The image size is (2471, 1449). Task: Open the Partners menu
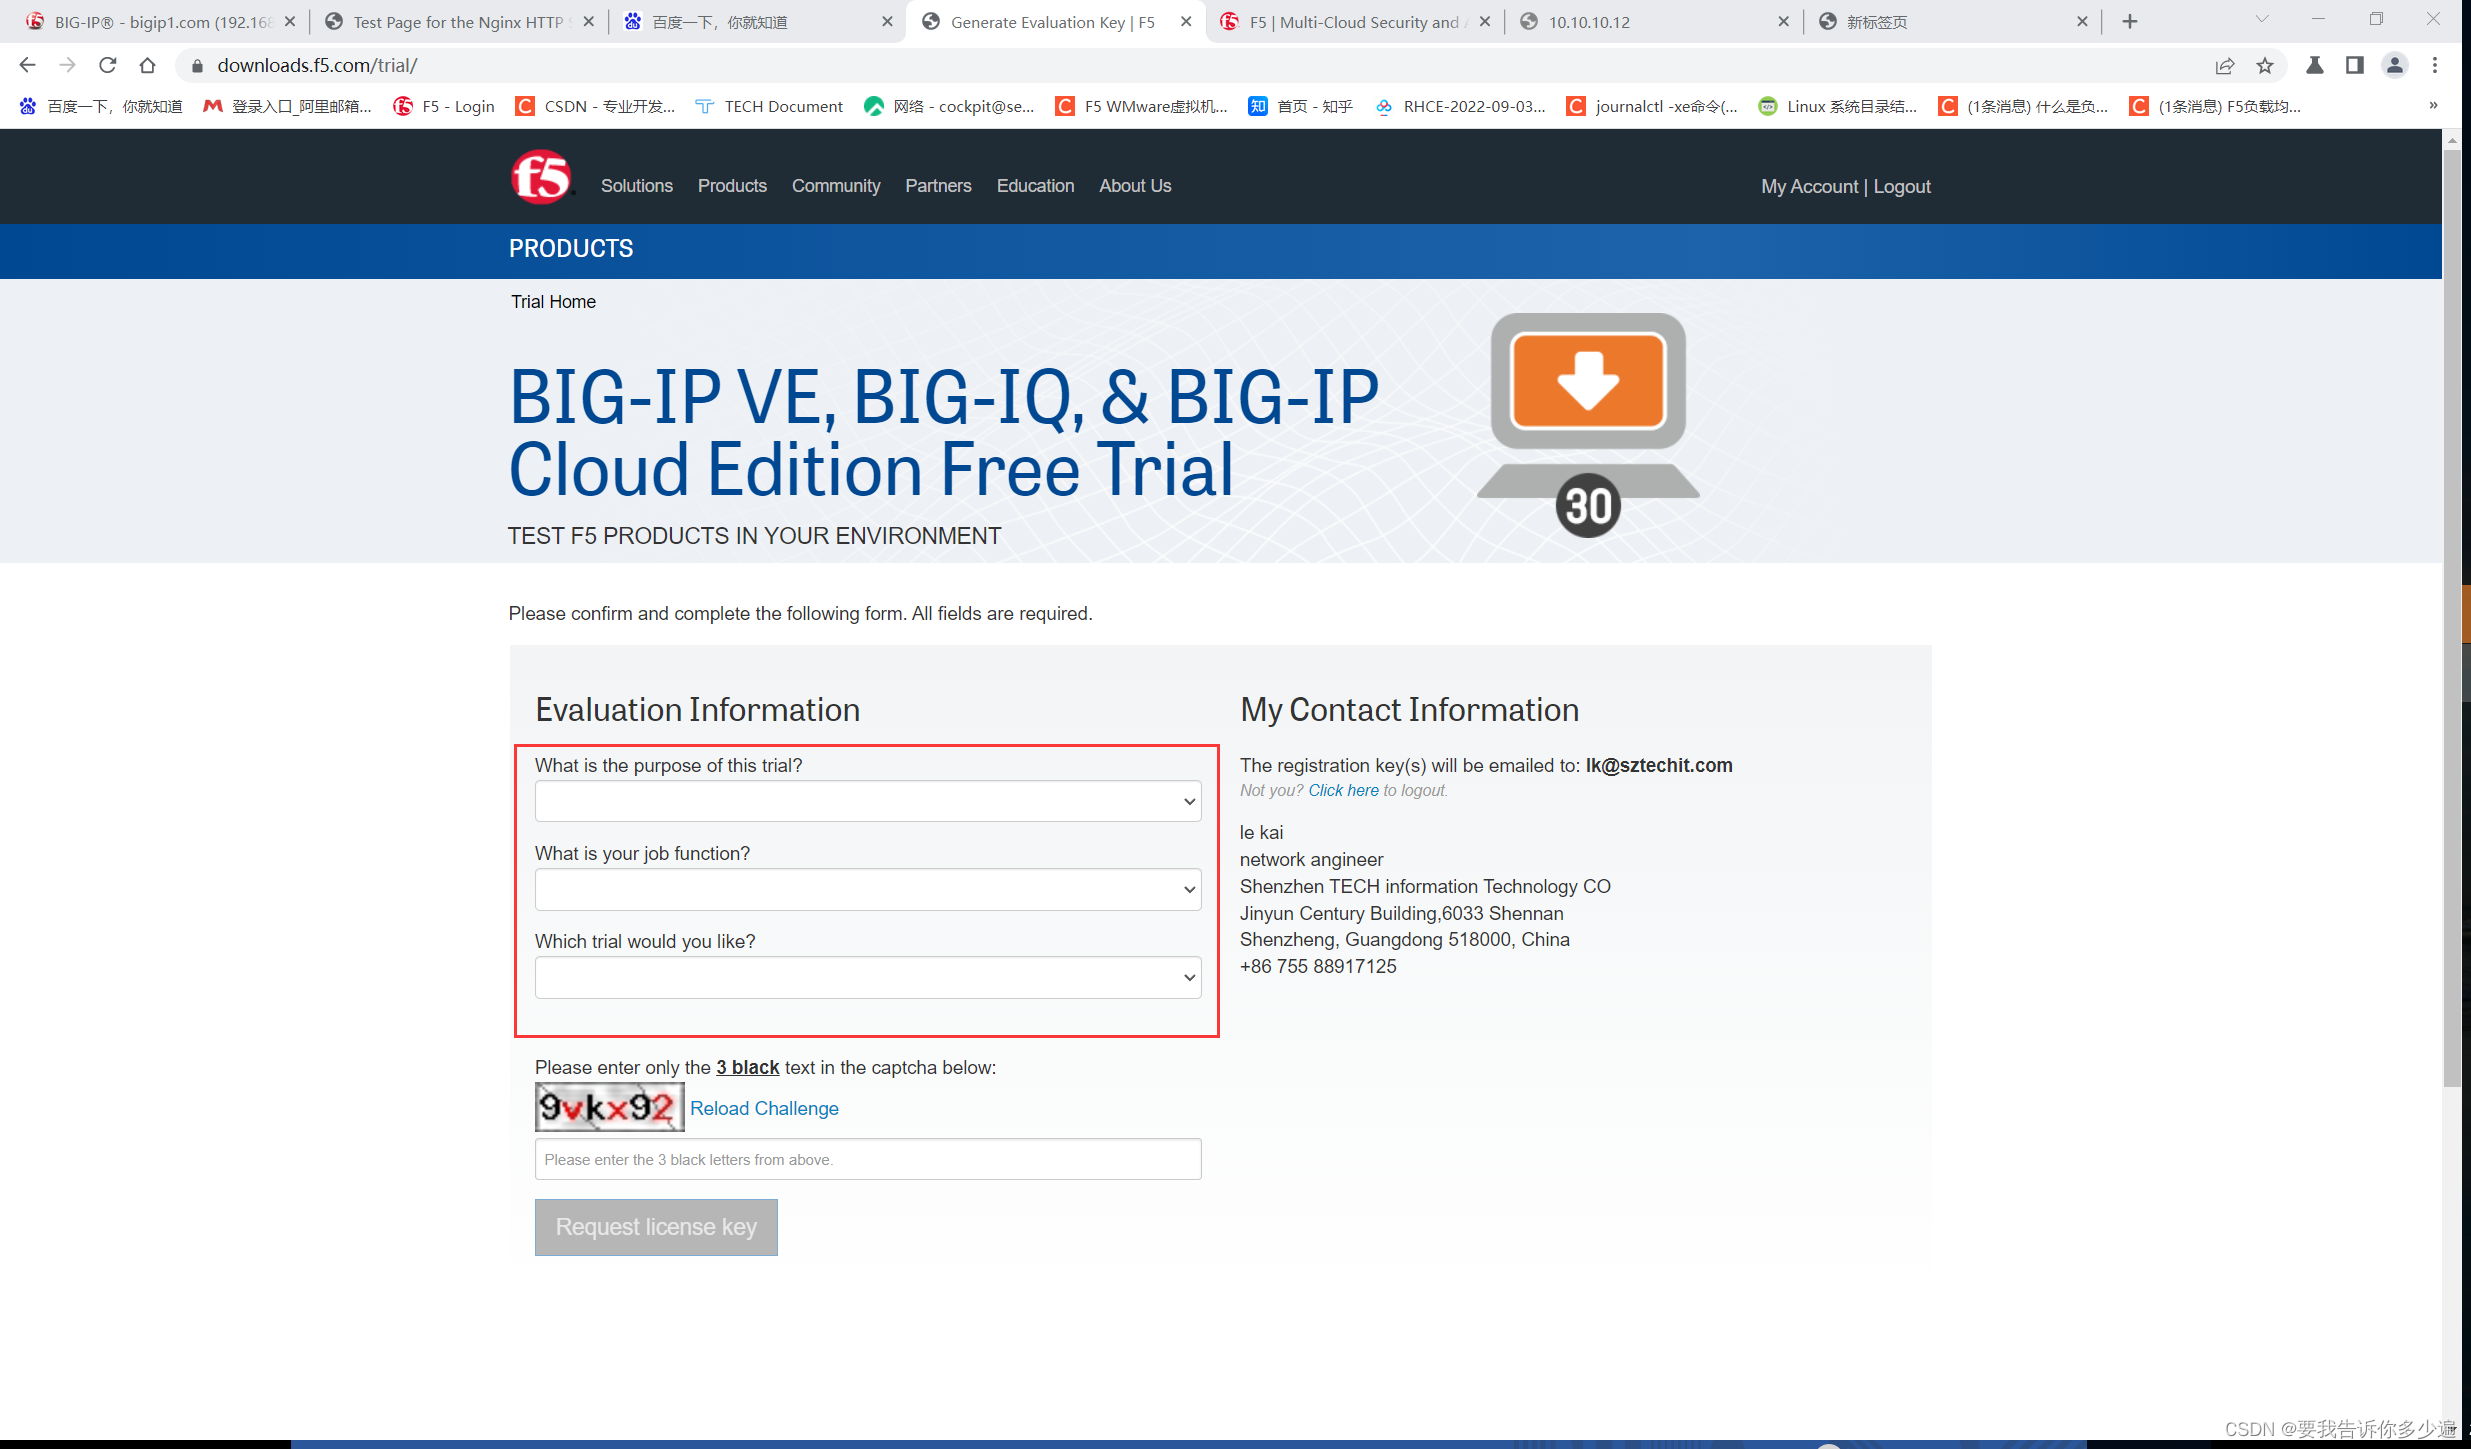click(938, 186)
